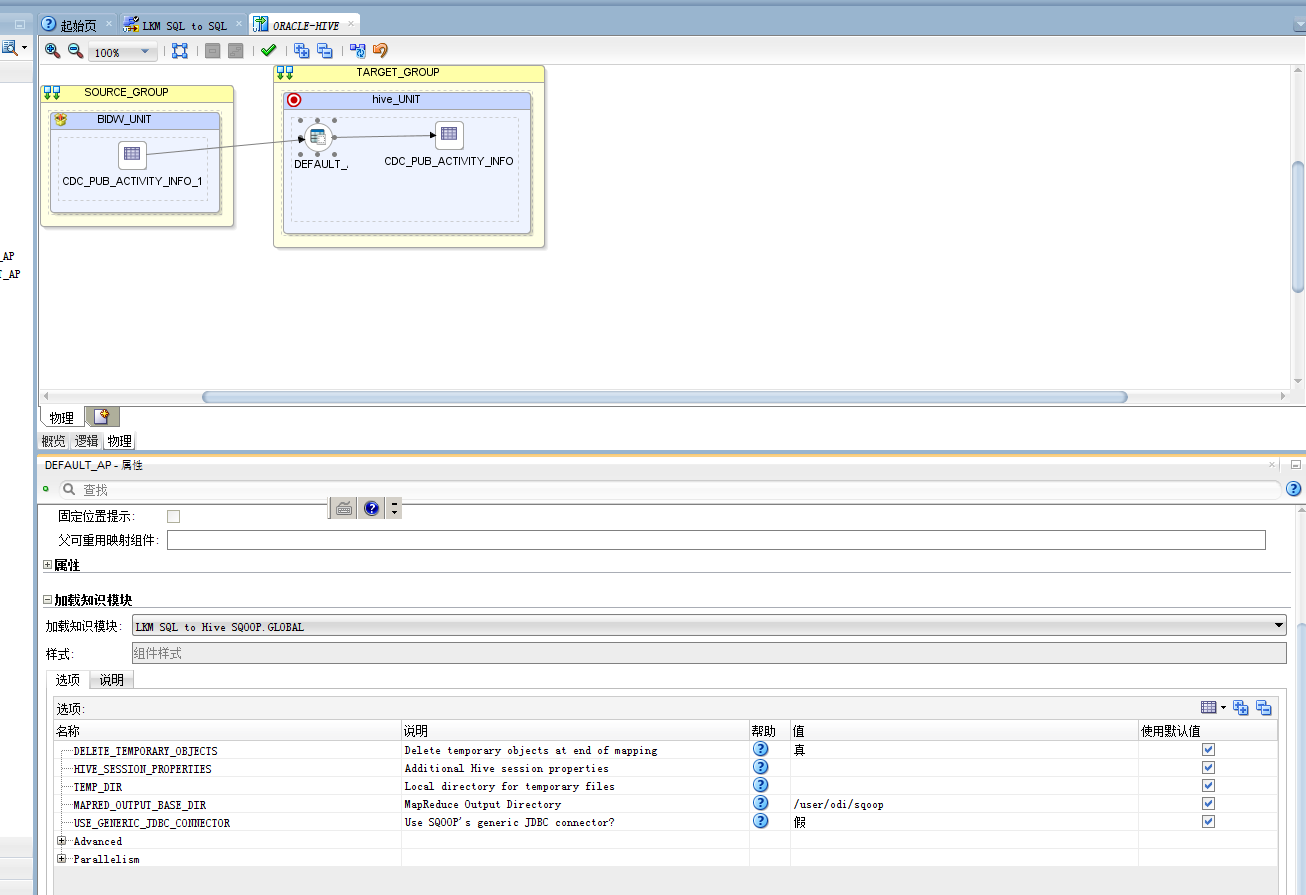The height and width of the screenshot is (895, 1306).
Task: Close the ORACLE-HIVE tab
Action: [x=351, y=24]
